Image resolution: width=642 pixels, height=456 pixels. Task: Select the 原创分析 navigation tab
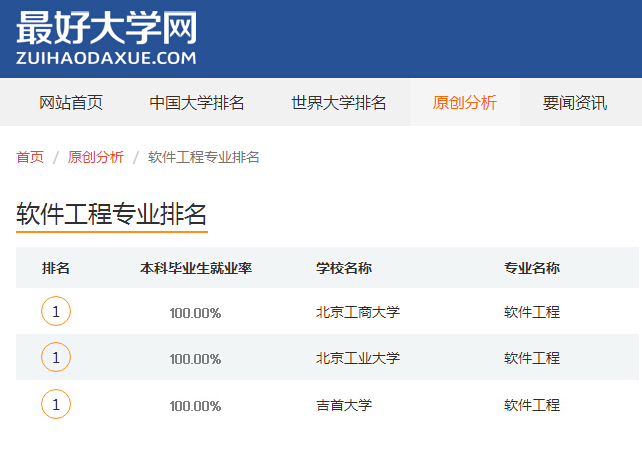point(464,103)
